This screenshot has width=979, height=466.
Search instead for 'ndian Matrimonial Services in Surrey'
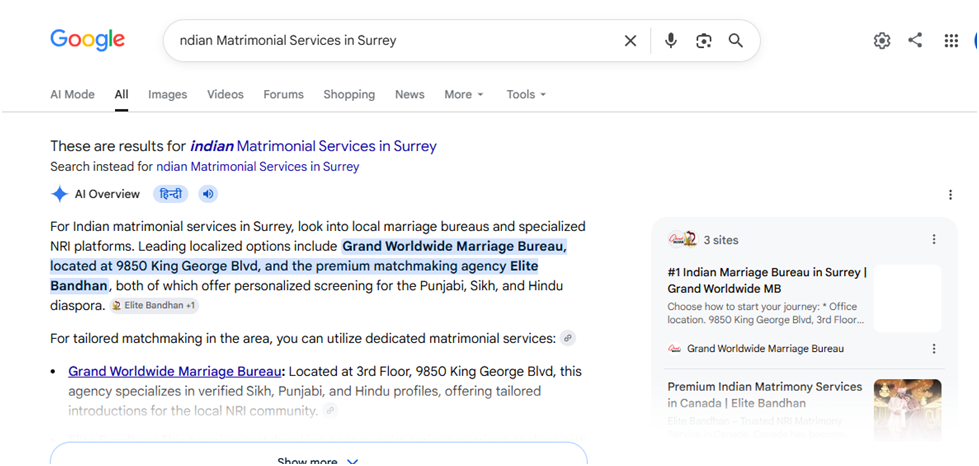[x=258, y=167]
